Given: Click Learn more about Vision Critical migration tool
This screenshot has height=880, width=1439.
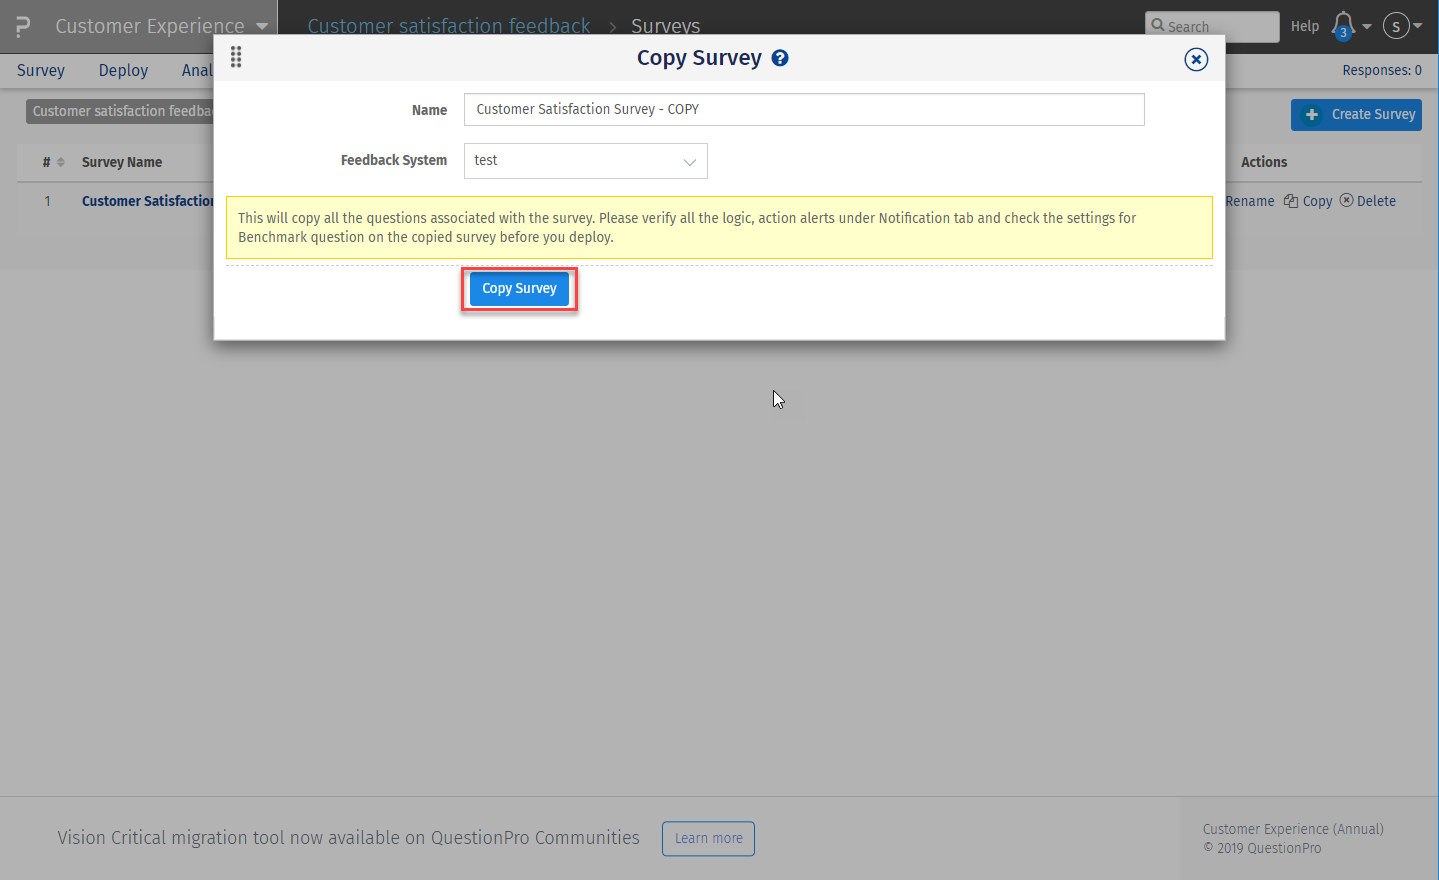Looking at the screenshot, I should click(x=708, y=838).
